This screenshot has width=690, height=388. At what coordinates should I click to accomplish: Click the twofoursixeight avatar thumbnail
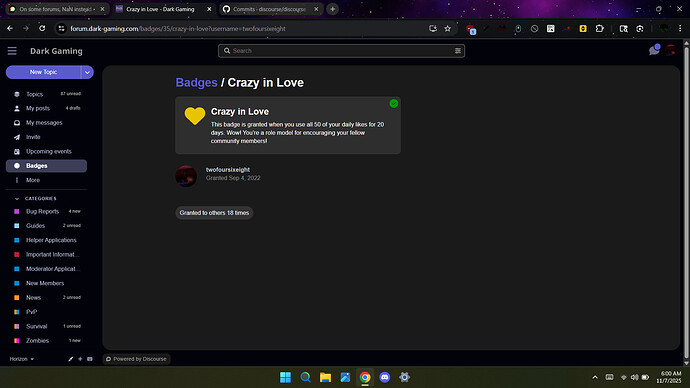coord(186,176)
